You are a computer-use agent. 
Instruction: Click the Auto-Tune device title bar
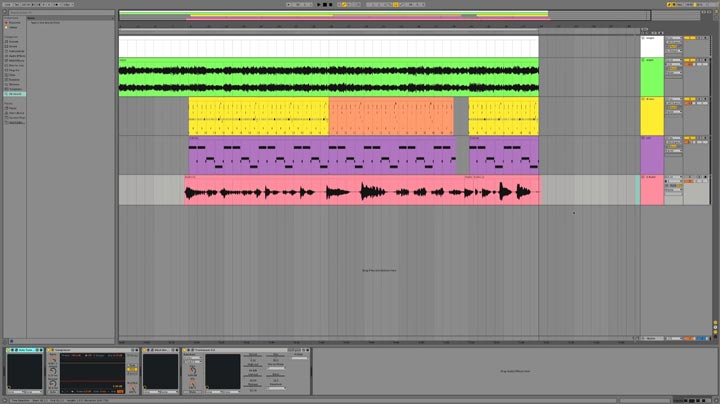point(25,350)
